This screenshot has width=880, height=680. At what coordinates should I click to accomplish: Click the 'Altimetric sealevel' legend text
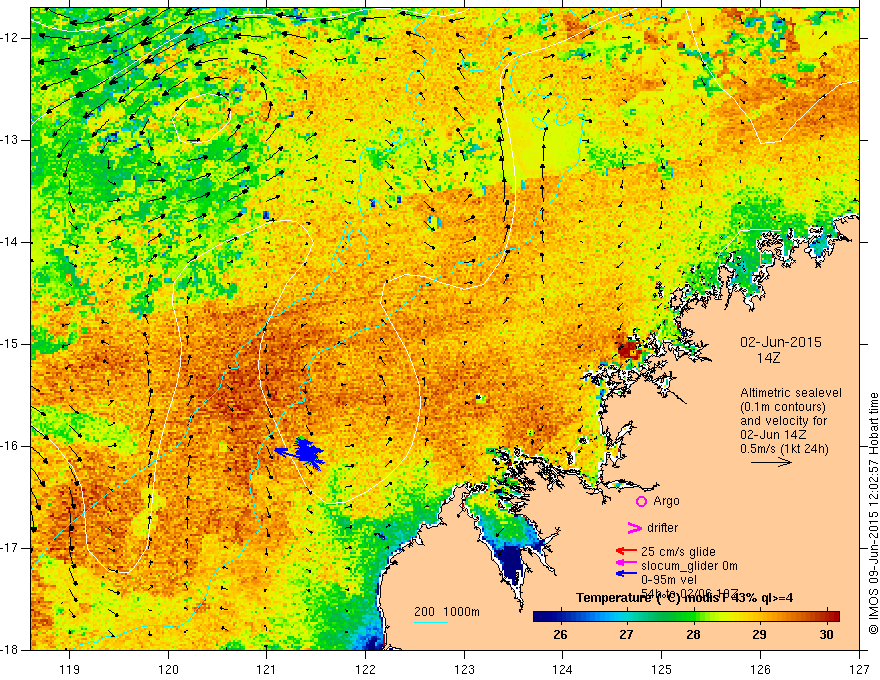(x=791, y=393)
